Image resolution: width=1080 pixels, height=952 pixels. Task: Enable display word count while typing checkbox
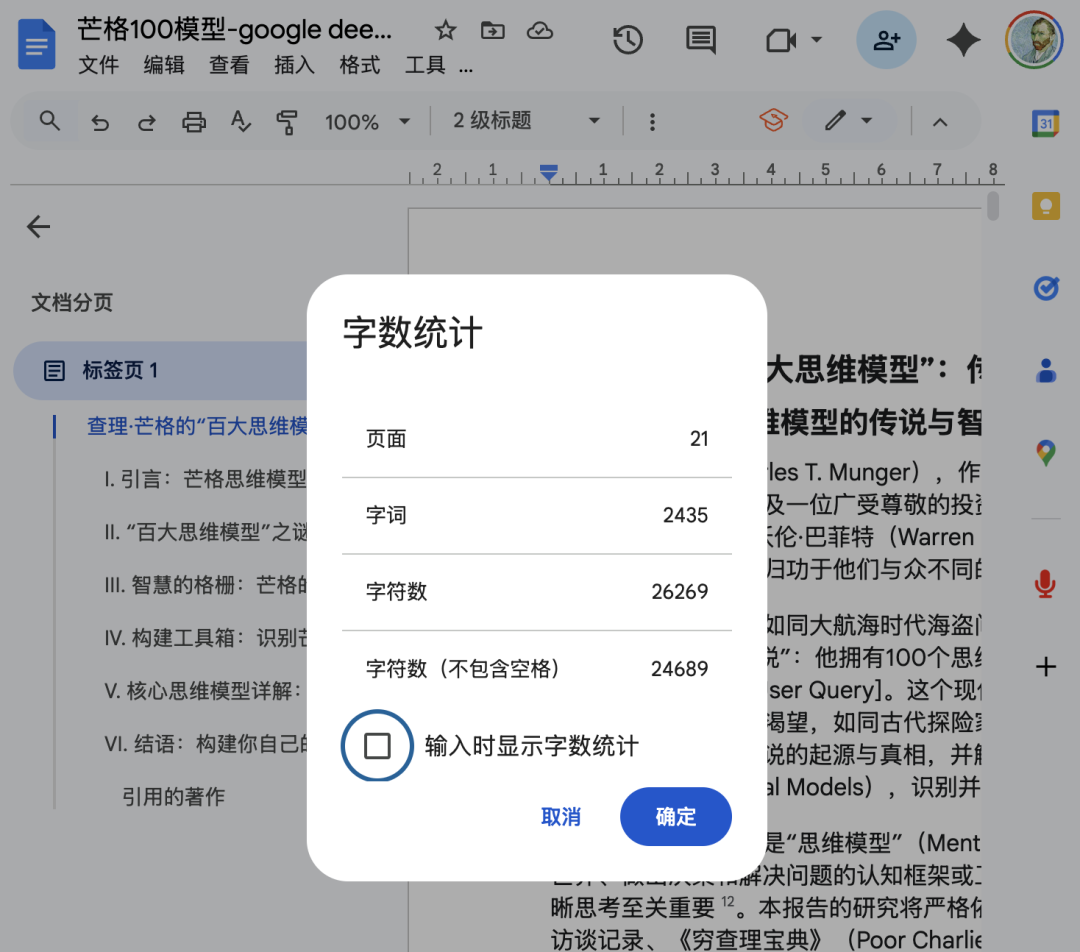click(x=377, y=746)
